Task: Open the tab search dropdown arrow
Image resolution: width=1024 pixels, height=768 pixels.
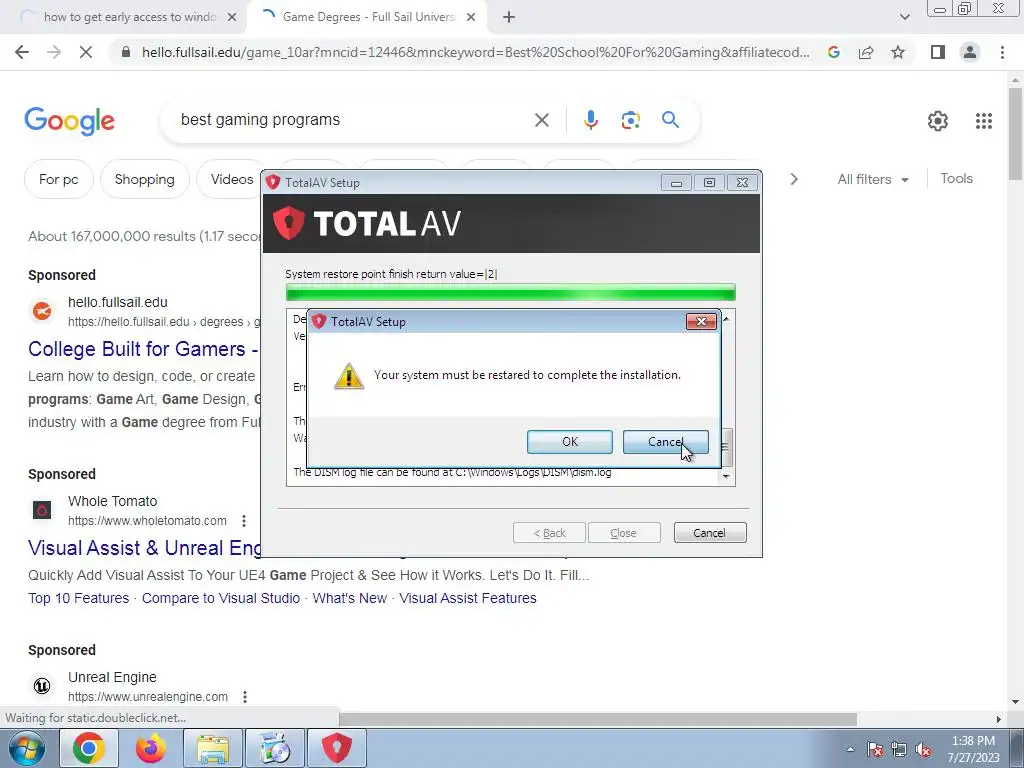Action: (x=904, y=18)
